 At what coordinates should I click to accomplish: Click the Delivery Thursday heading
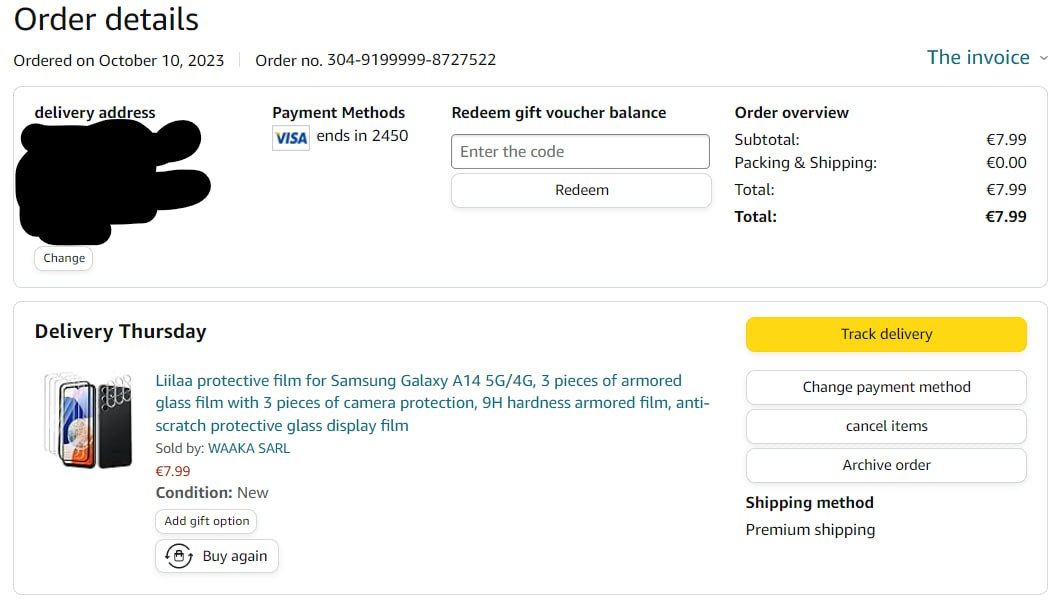(120, 332)
